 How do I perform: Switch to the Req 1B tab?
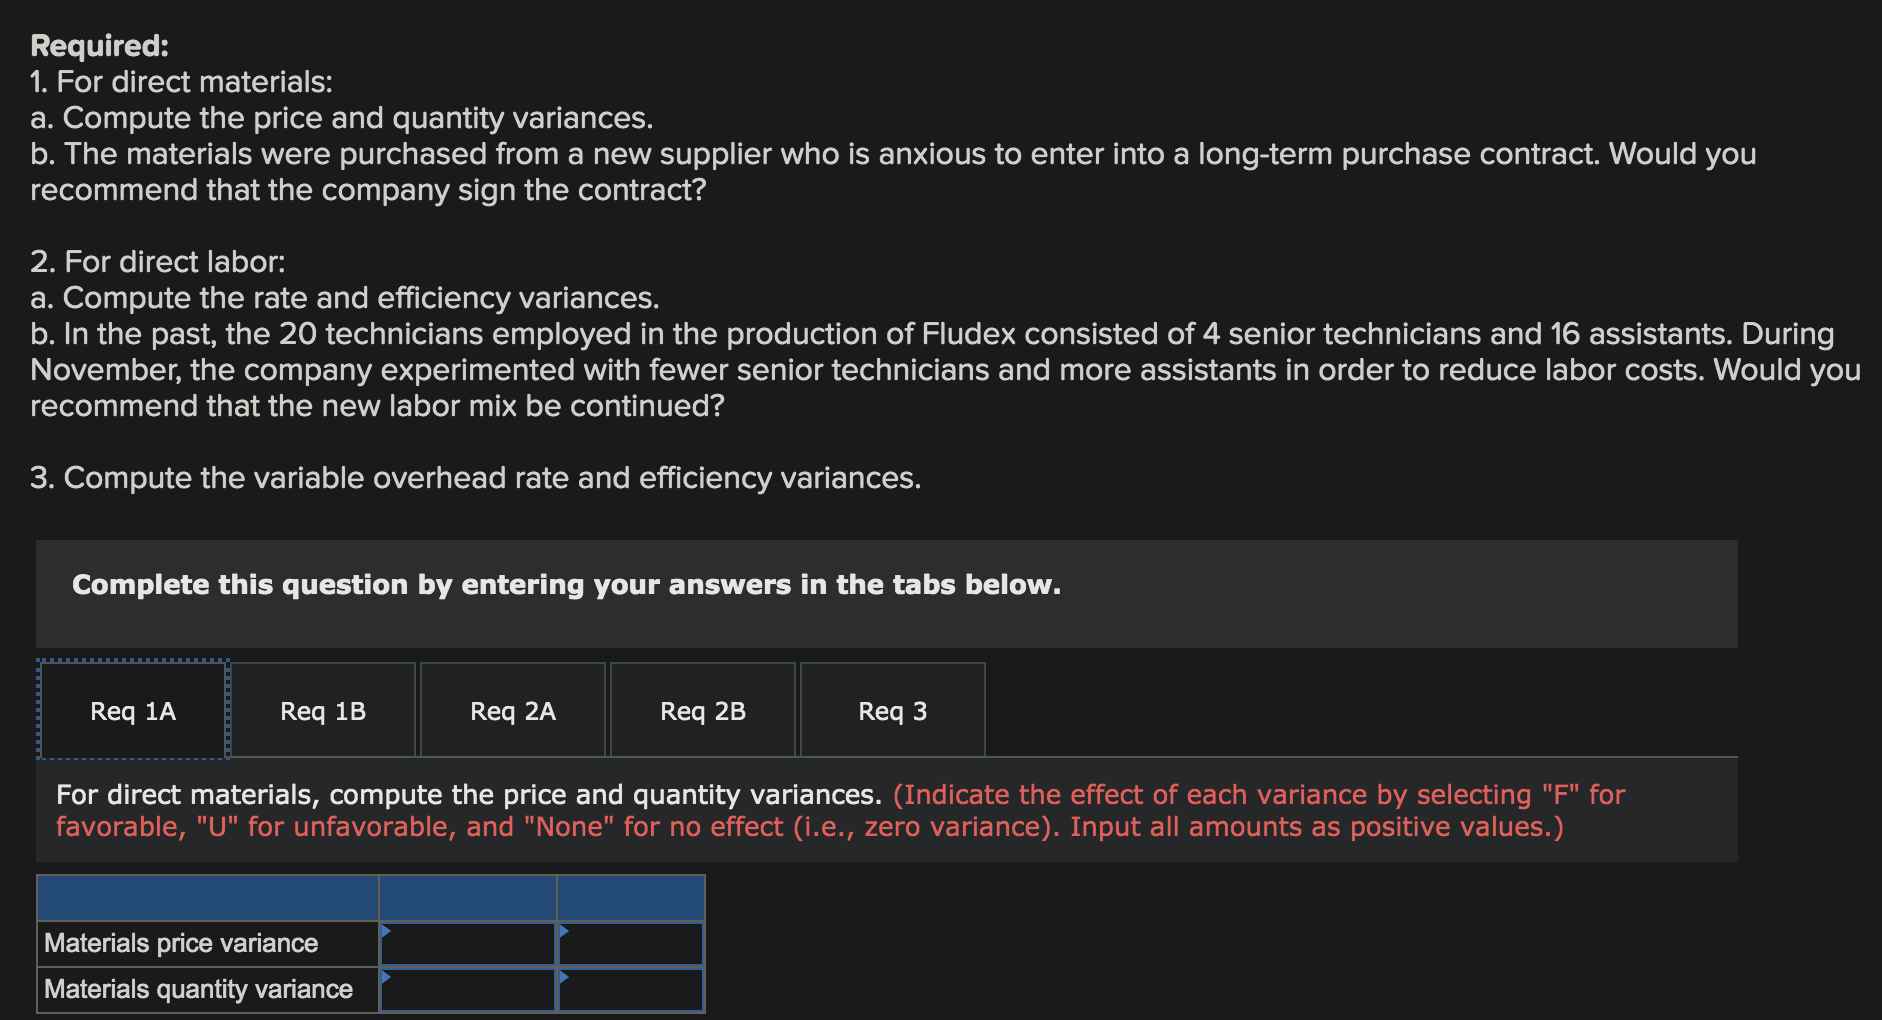(x=323, y=710)
